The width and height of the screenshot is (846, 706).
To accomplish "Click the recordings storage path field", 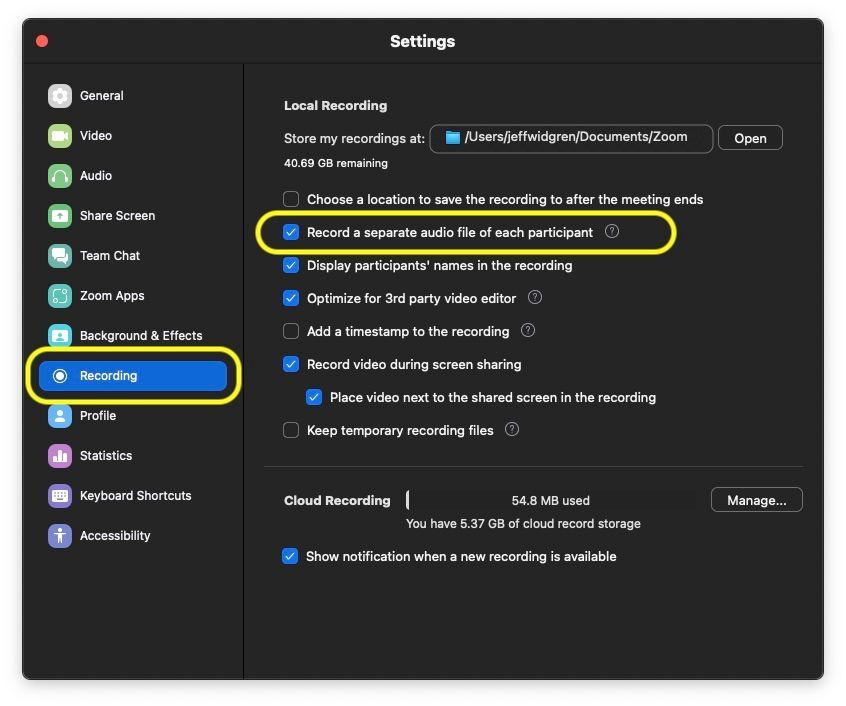I will click(x=572, y=138).
